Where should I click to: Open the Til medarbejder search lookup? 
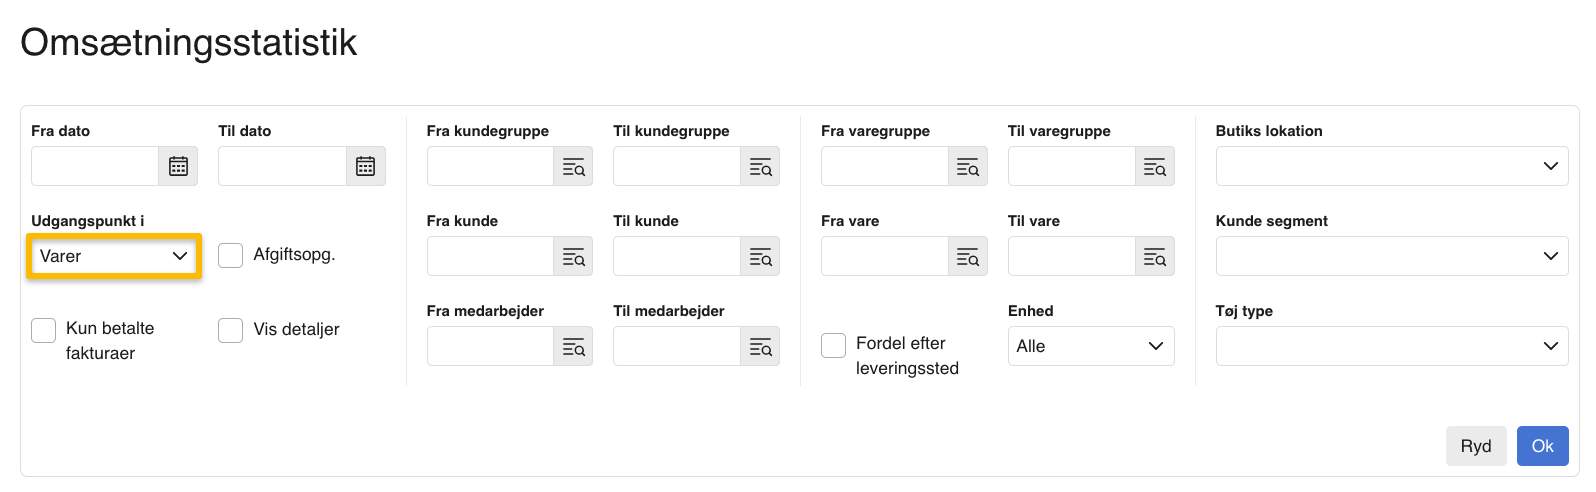coord(760,346)
